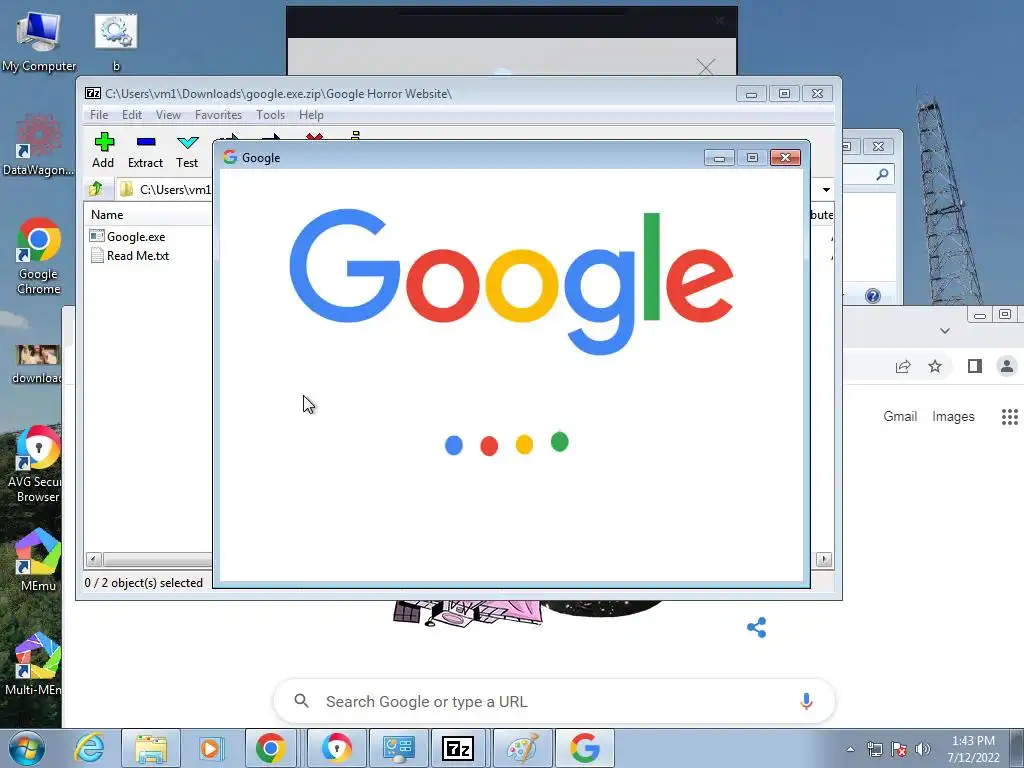The width and height of the screenshot is (1024, 768).
Task: Open the File menu in 7-Zip
Action: (99, 115)
